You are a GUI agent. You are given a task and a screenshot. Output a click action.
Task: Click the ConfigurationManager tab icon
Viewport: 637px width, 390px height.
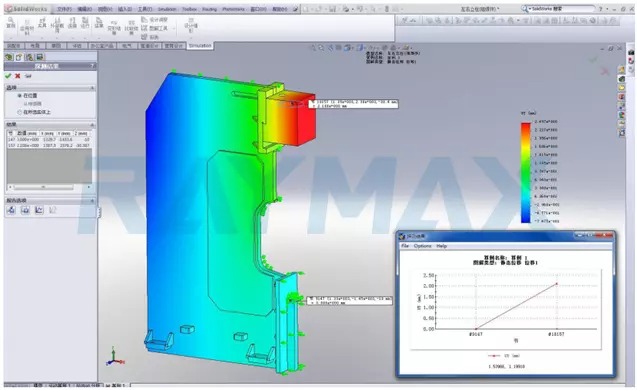click(29, 57)
